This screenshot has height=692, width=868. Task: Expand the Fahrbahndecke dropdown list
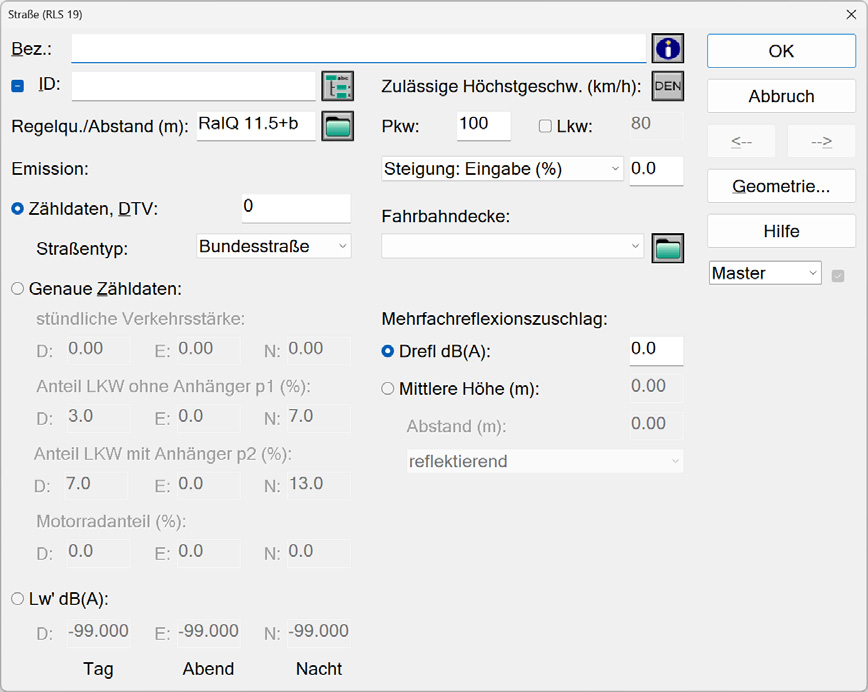tap(513, 246)
